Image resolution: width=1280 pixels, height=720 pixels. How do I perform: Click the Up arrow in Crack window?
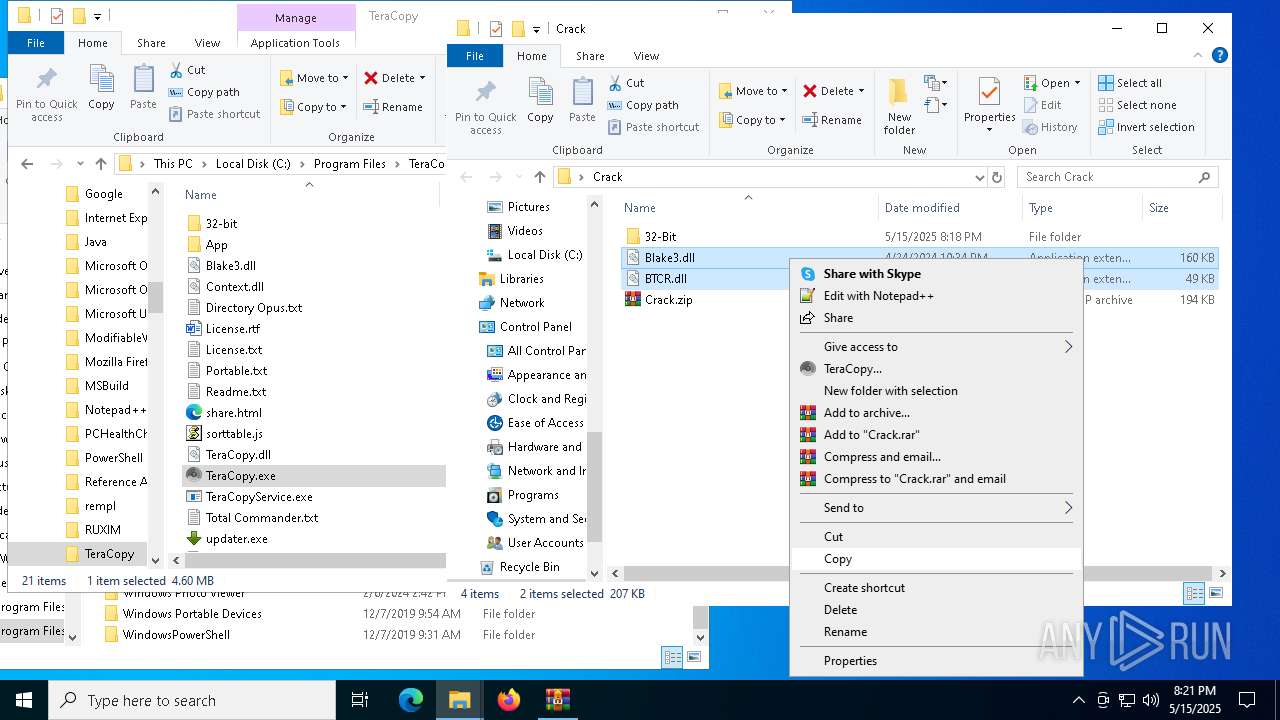tap(540, 177)
